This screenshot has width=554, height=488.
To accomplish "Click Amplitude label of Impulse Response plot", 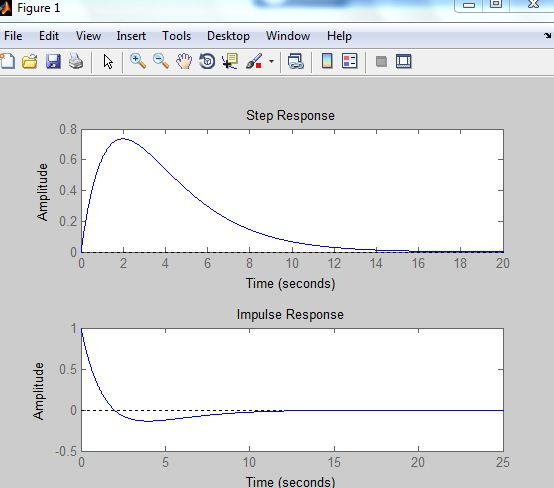I will [x=39, y=391].
